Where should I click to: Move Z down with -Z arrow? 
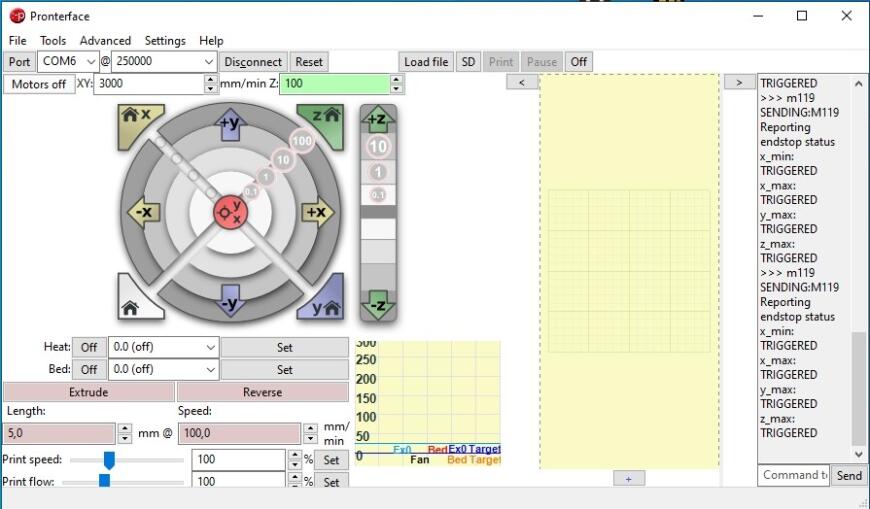click(x=378, y=305)
